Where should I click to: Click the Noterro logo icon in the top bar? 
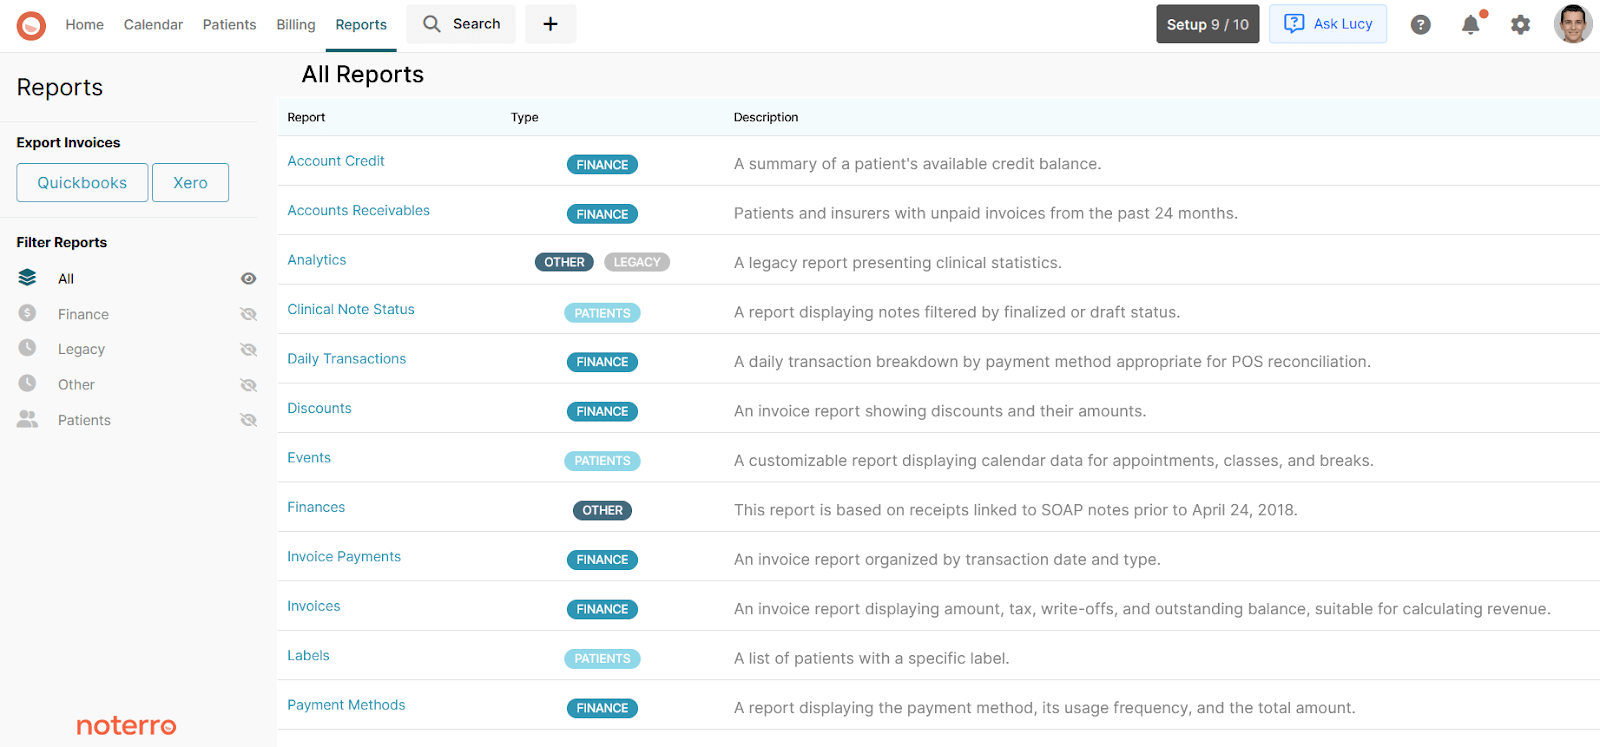(x=31, y=25)
